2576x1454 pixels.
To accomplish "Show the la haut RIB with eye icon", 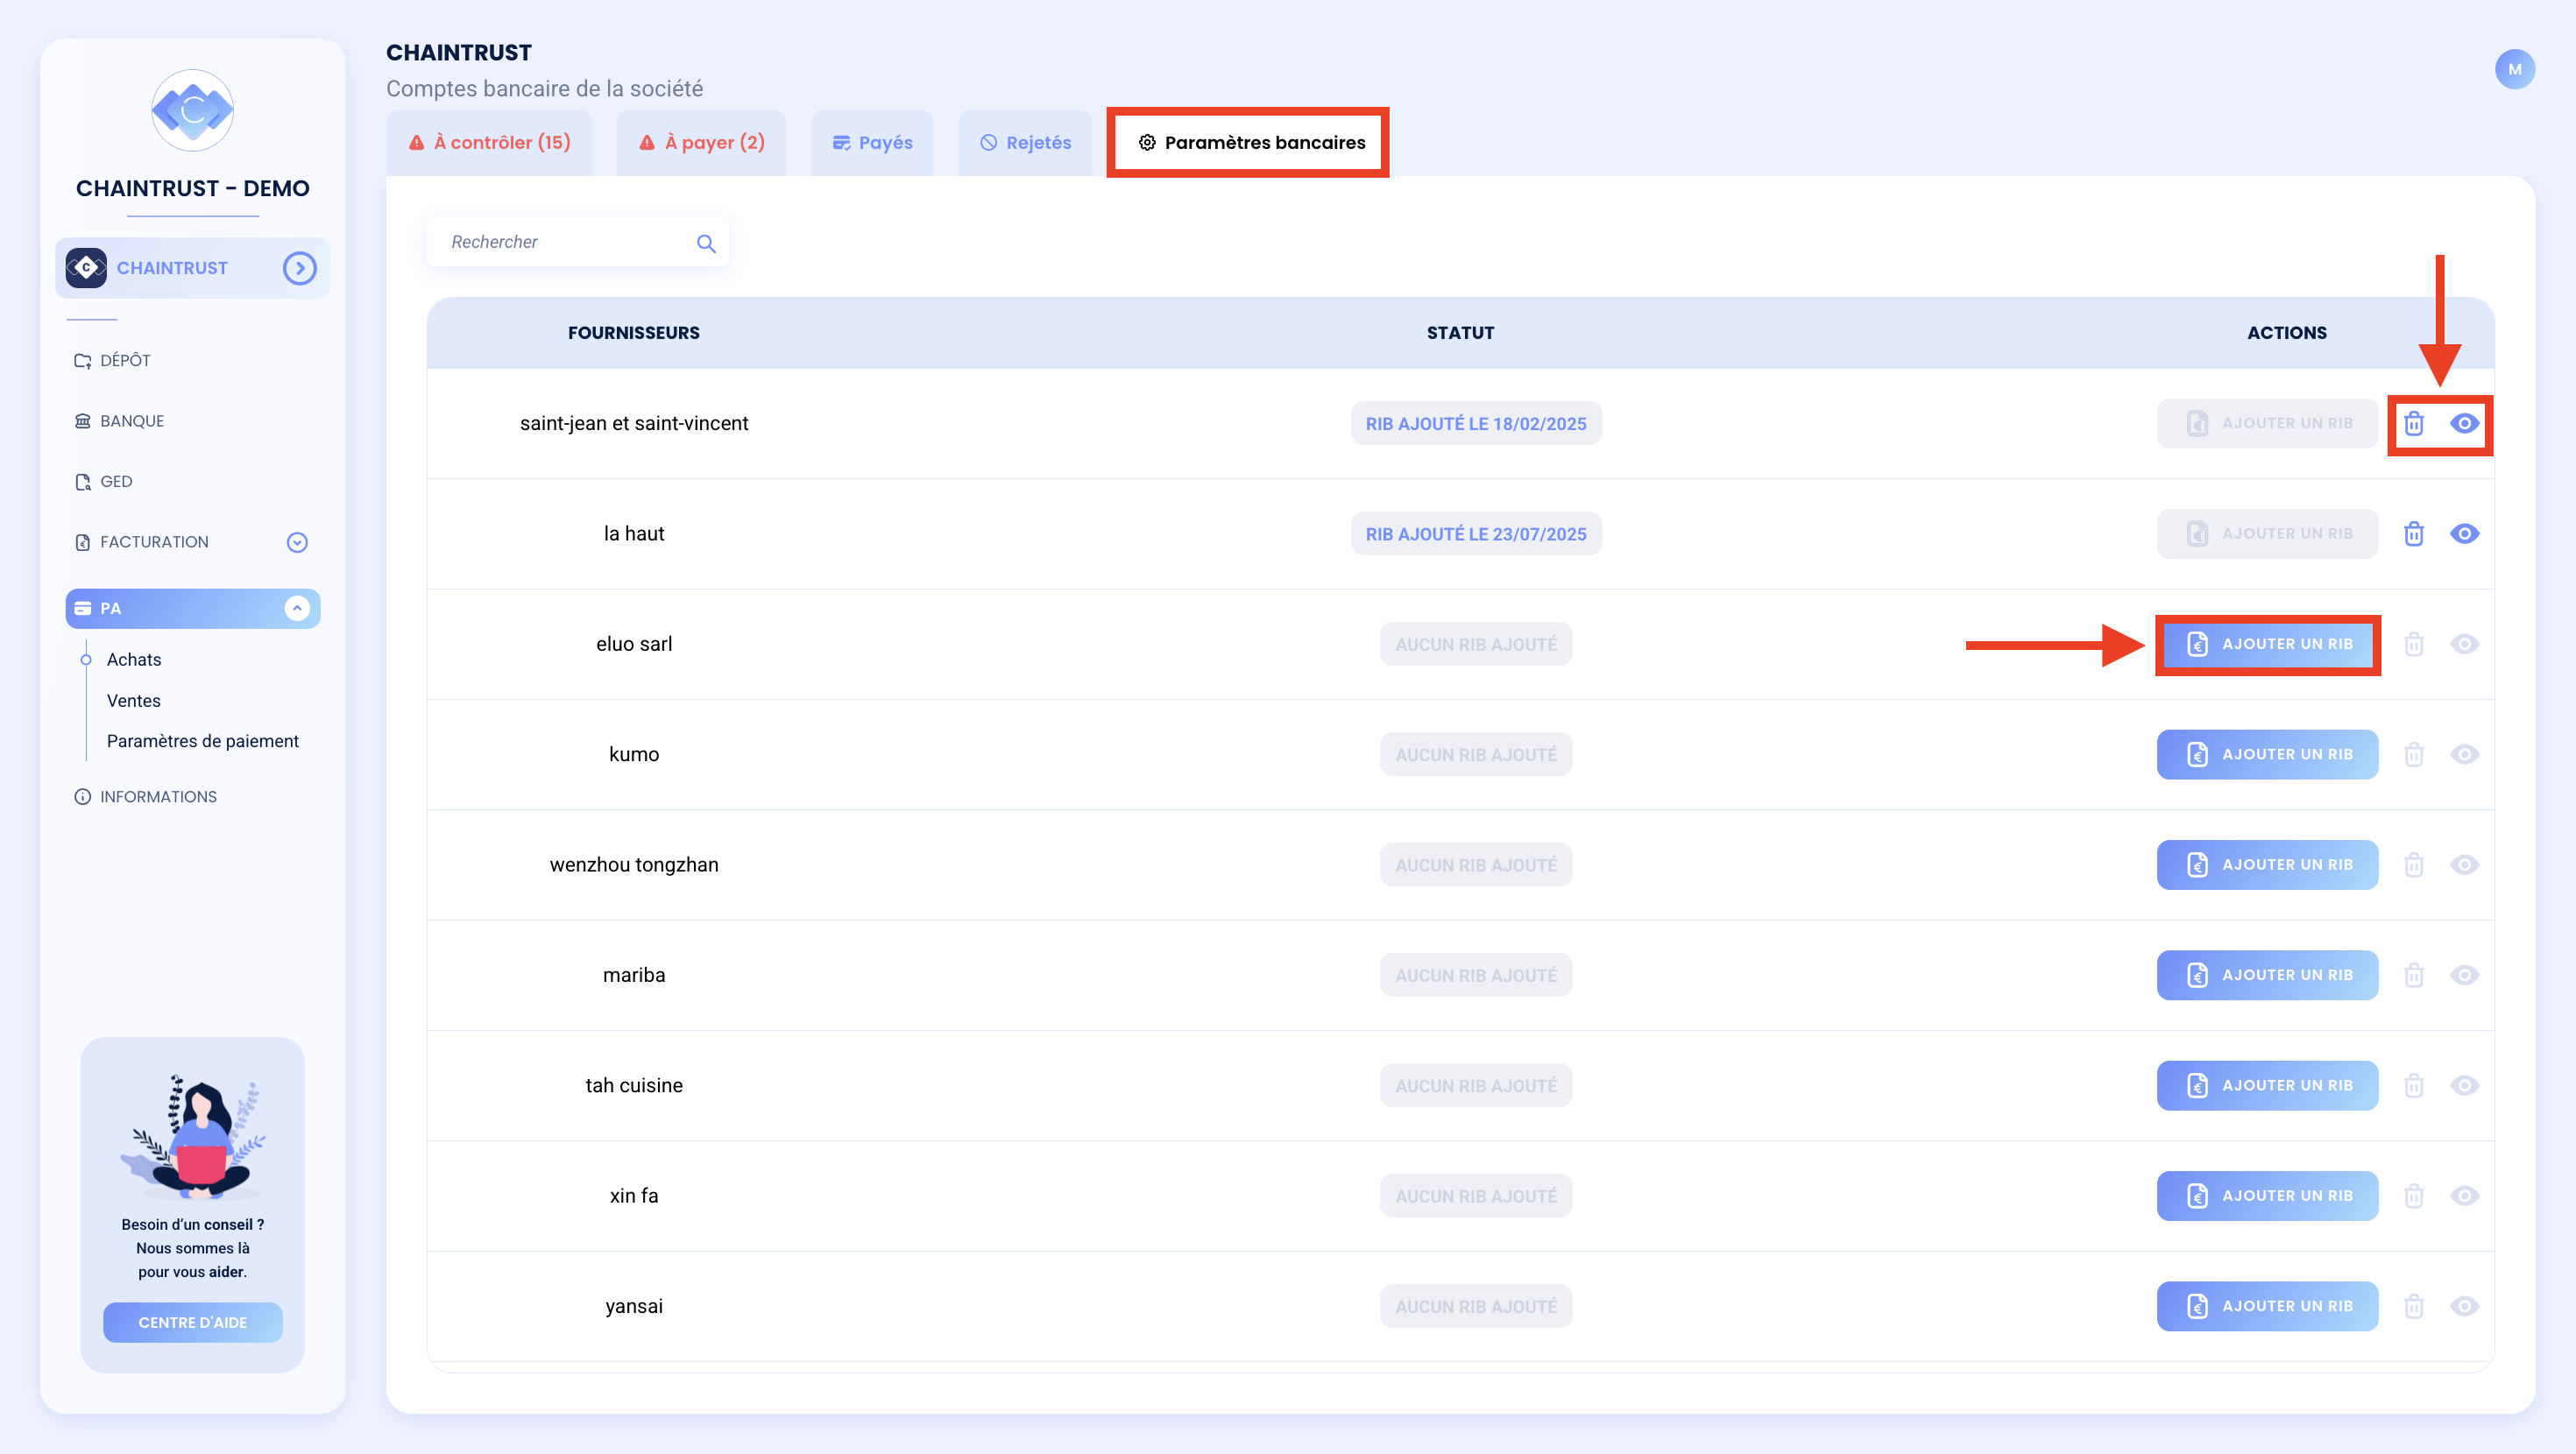I will [x=2464, y=534].
